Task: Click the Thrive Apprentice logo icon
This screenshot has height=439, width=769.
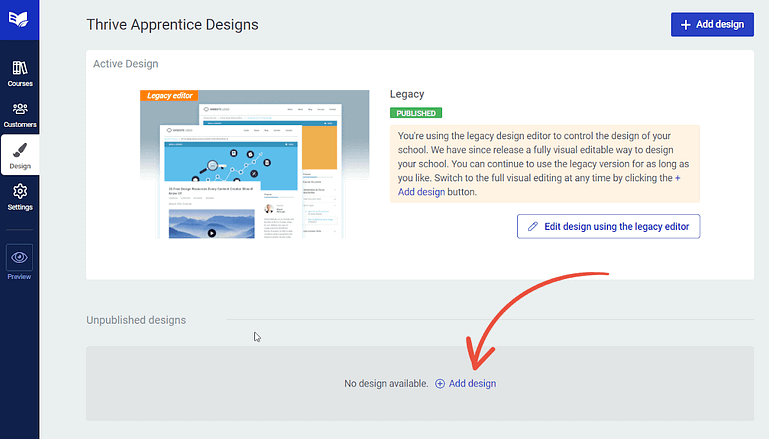Action: click(x=19, y=20)
